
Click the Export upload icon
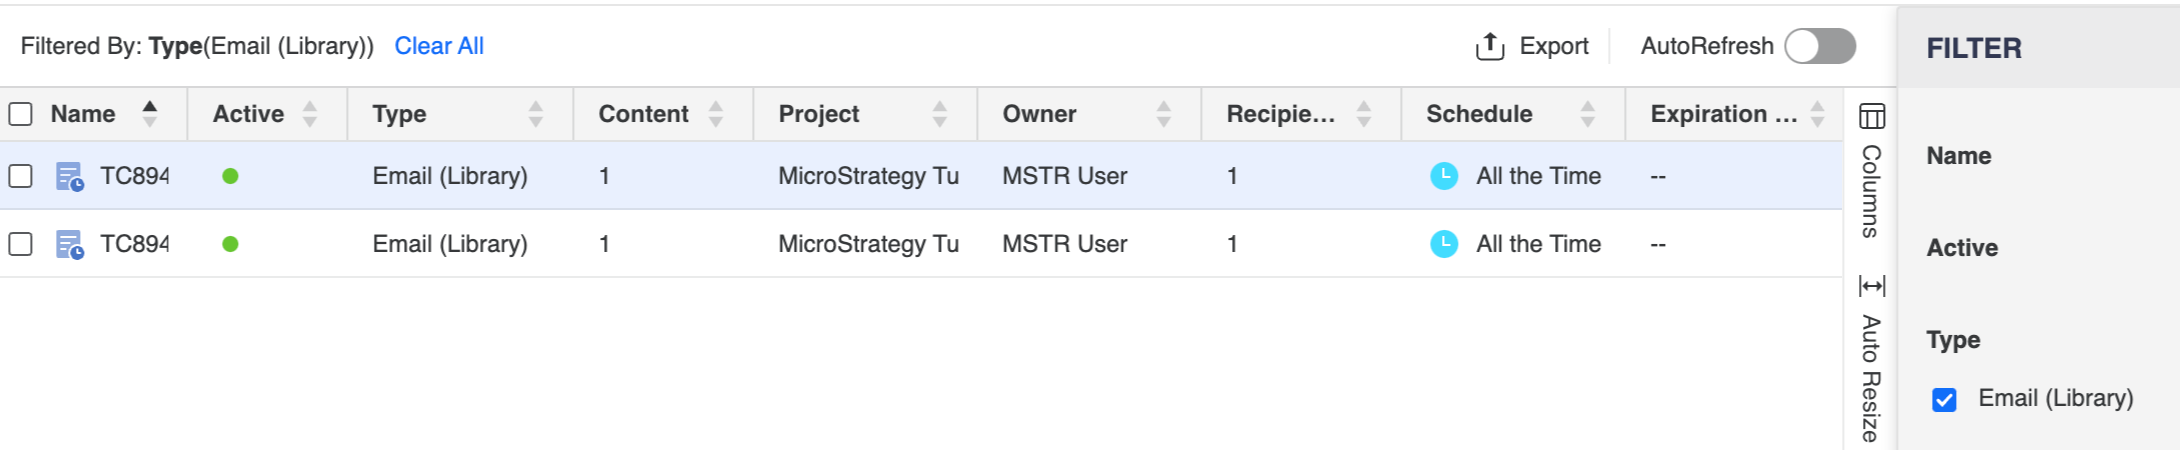(1489, 46)
